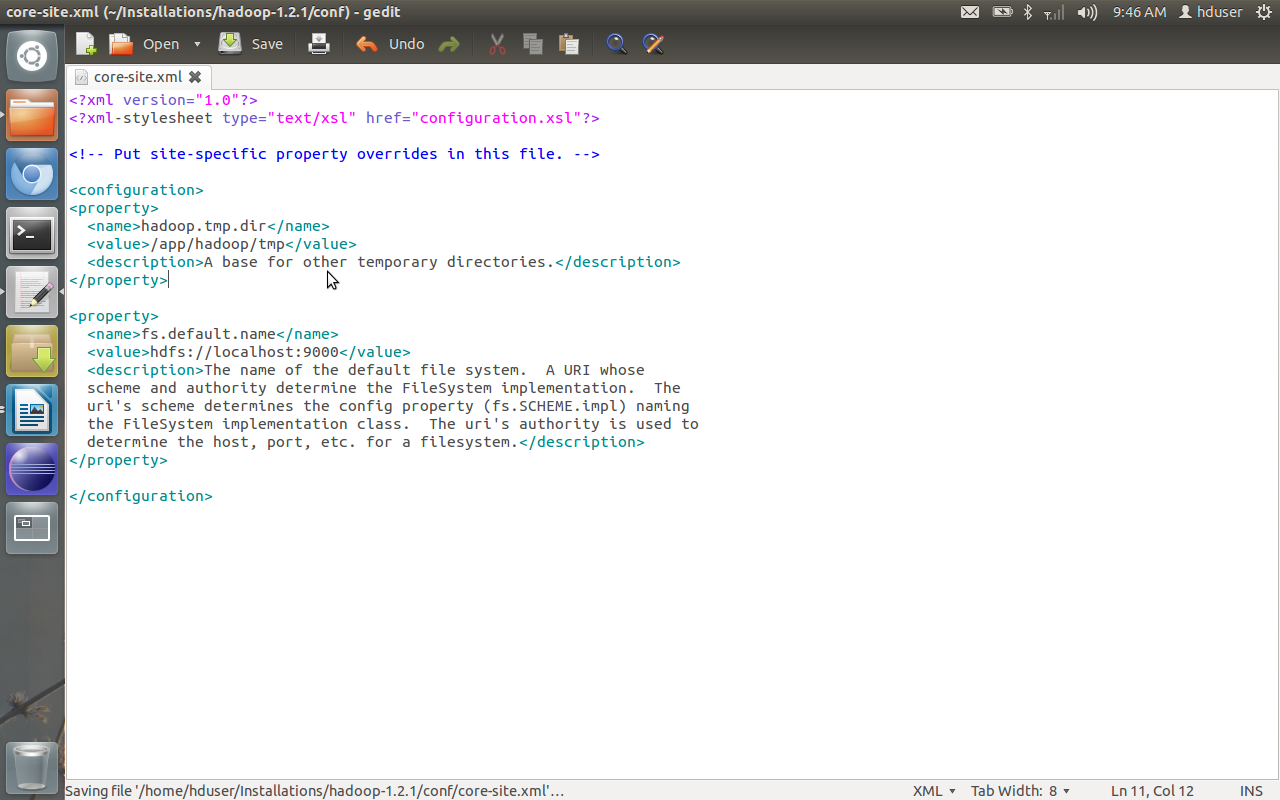Click the closing </configuration> tag
The image size is (1280, 800).
click(141, 496)
